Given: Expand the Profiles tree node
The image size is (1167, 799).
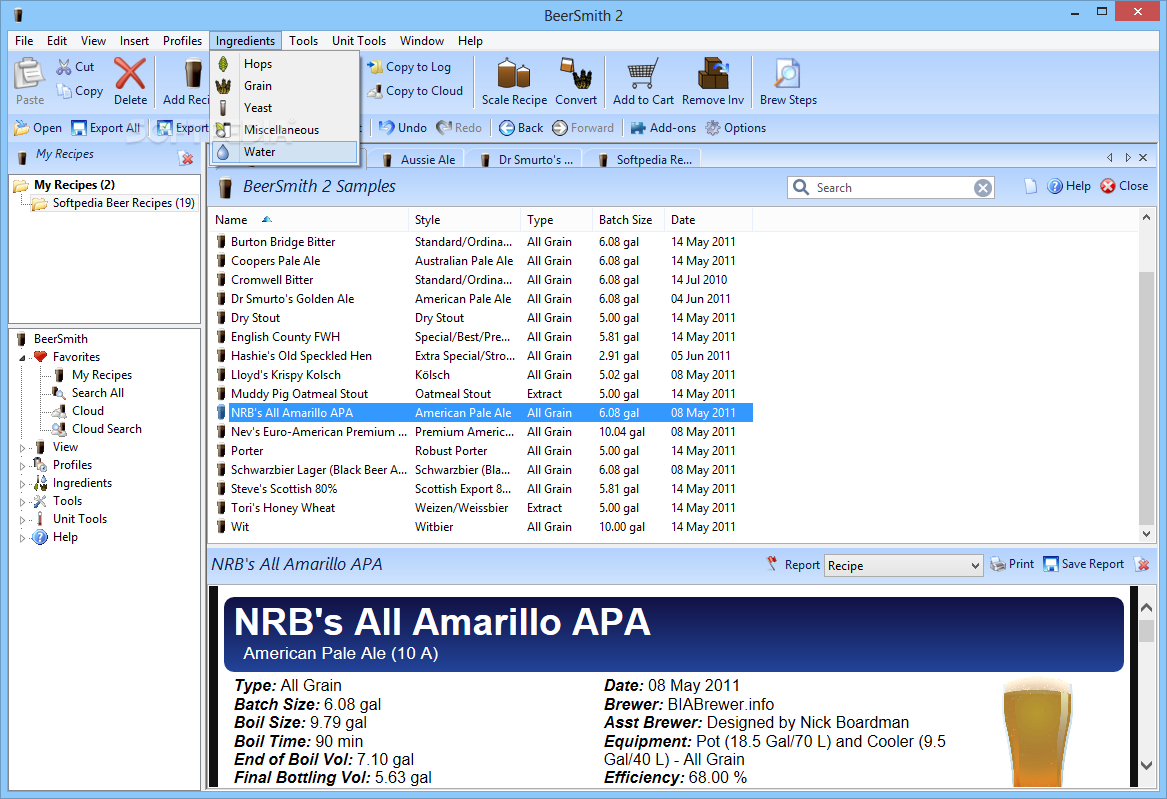Looking at the screenshot, I should pyautogui.click(x=22, y=466).
